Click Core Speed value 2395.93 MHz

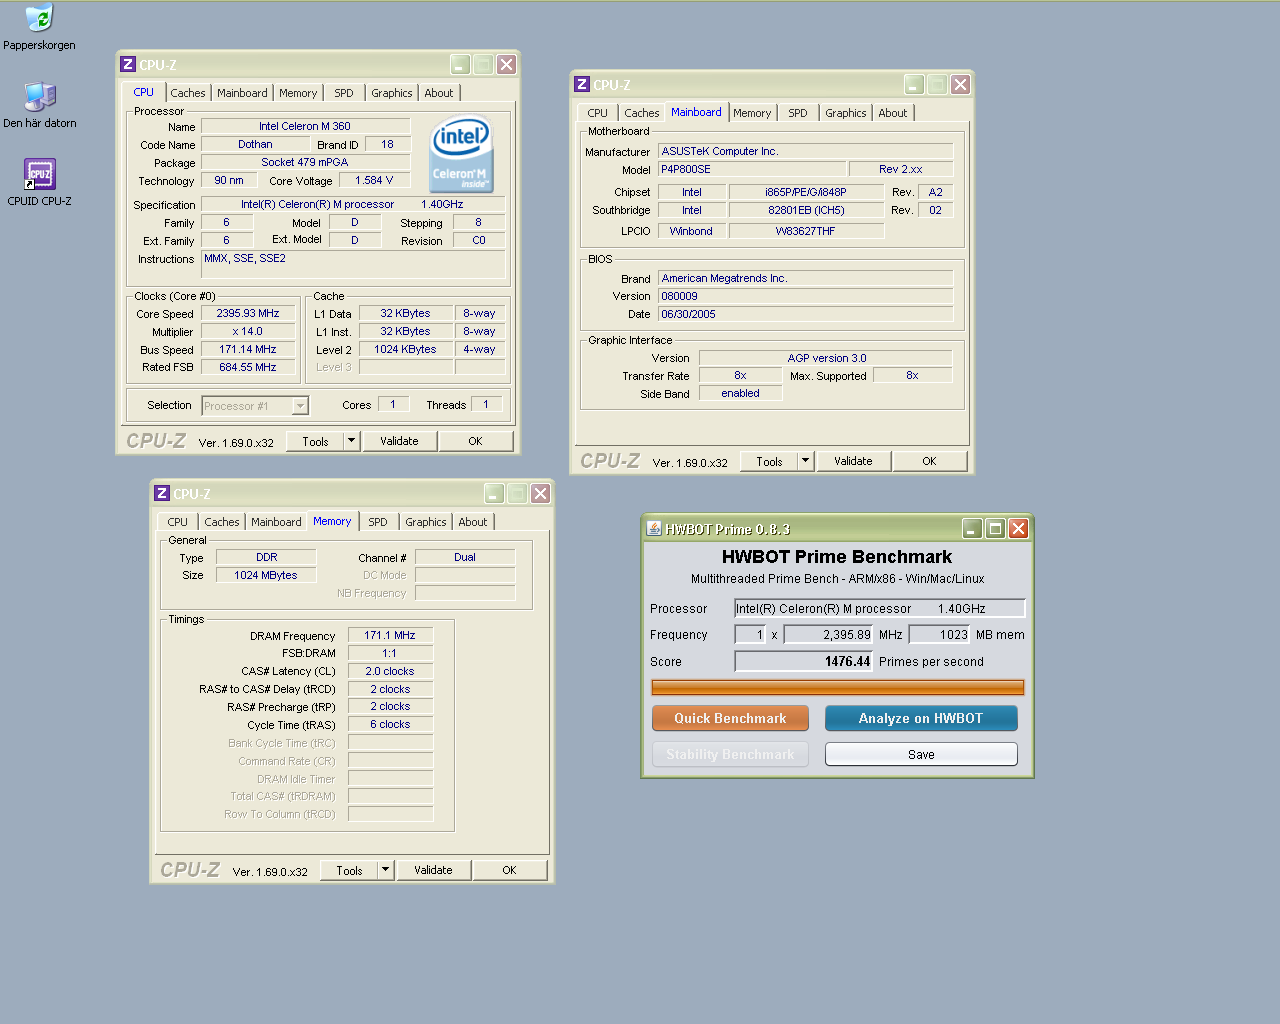[248, 313]
